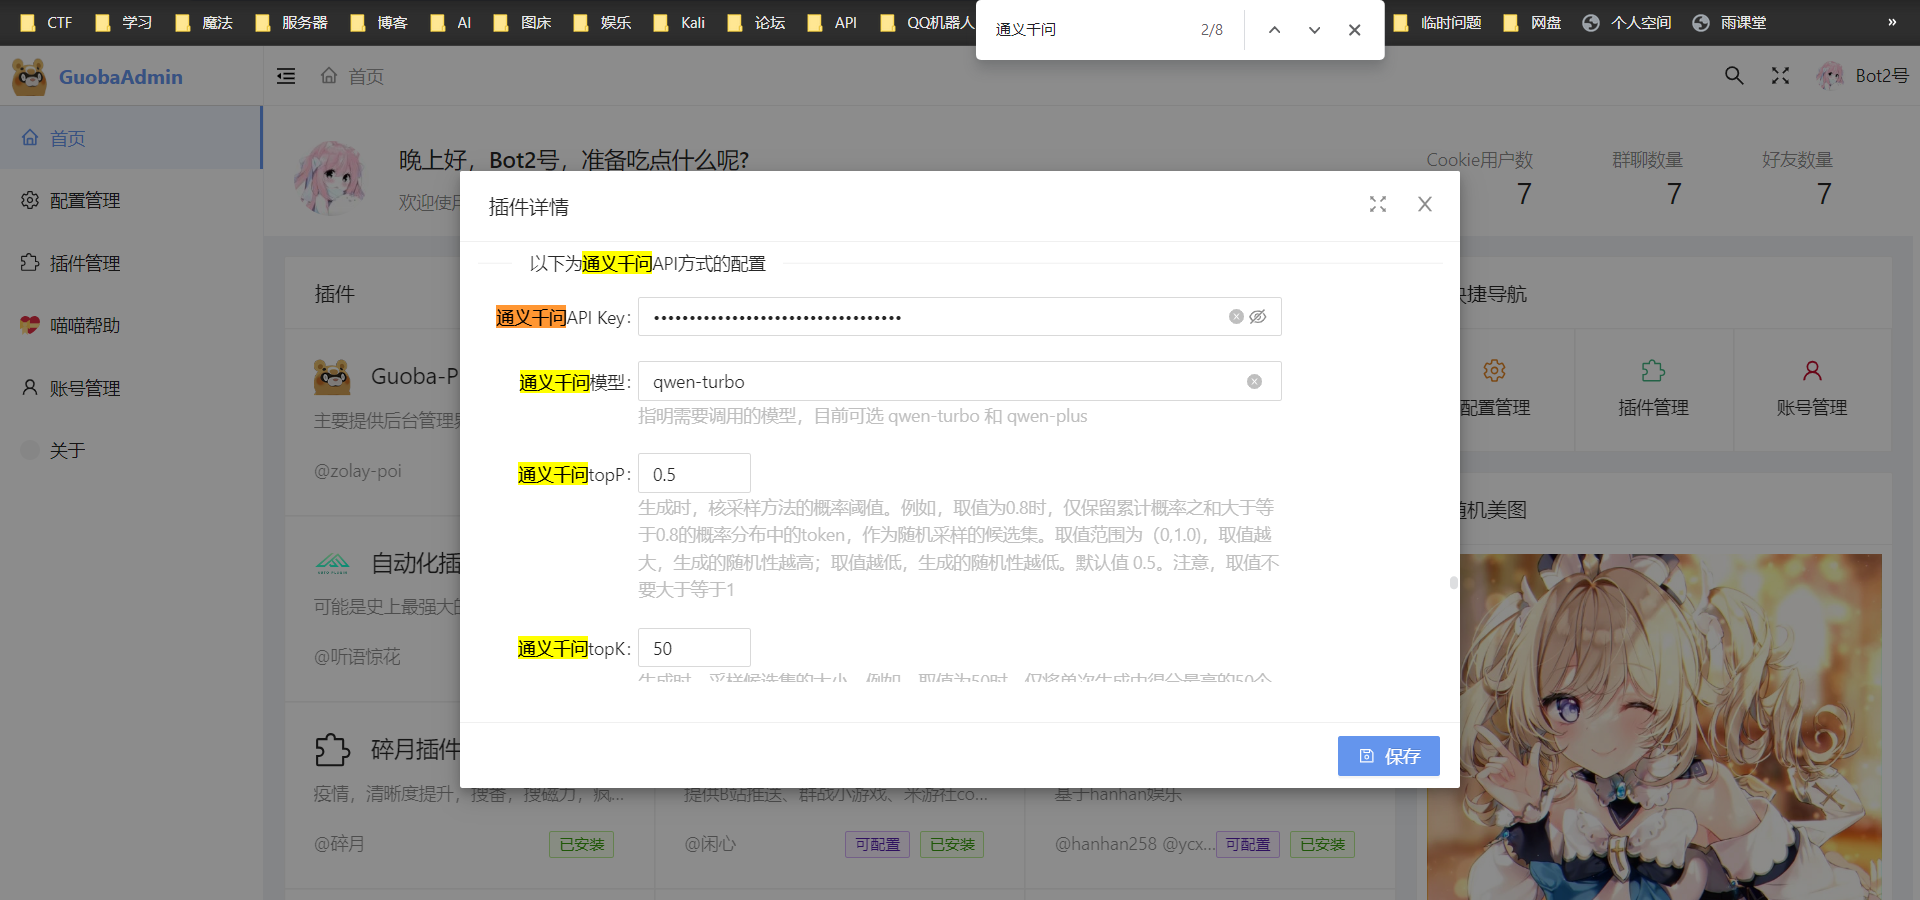1920x900 pixels.
Task: Show more bookmarks overflow chevron
Action: click(1892, 22)
